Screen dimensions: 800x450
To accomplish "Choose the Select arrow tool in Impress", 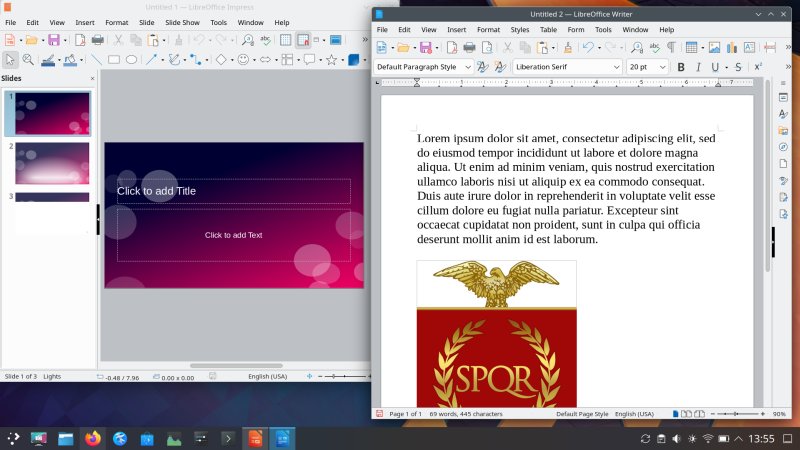I will click(x=10, y=60).
